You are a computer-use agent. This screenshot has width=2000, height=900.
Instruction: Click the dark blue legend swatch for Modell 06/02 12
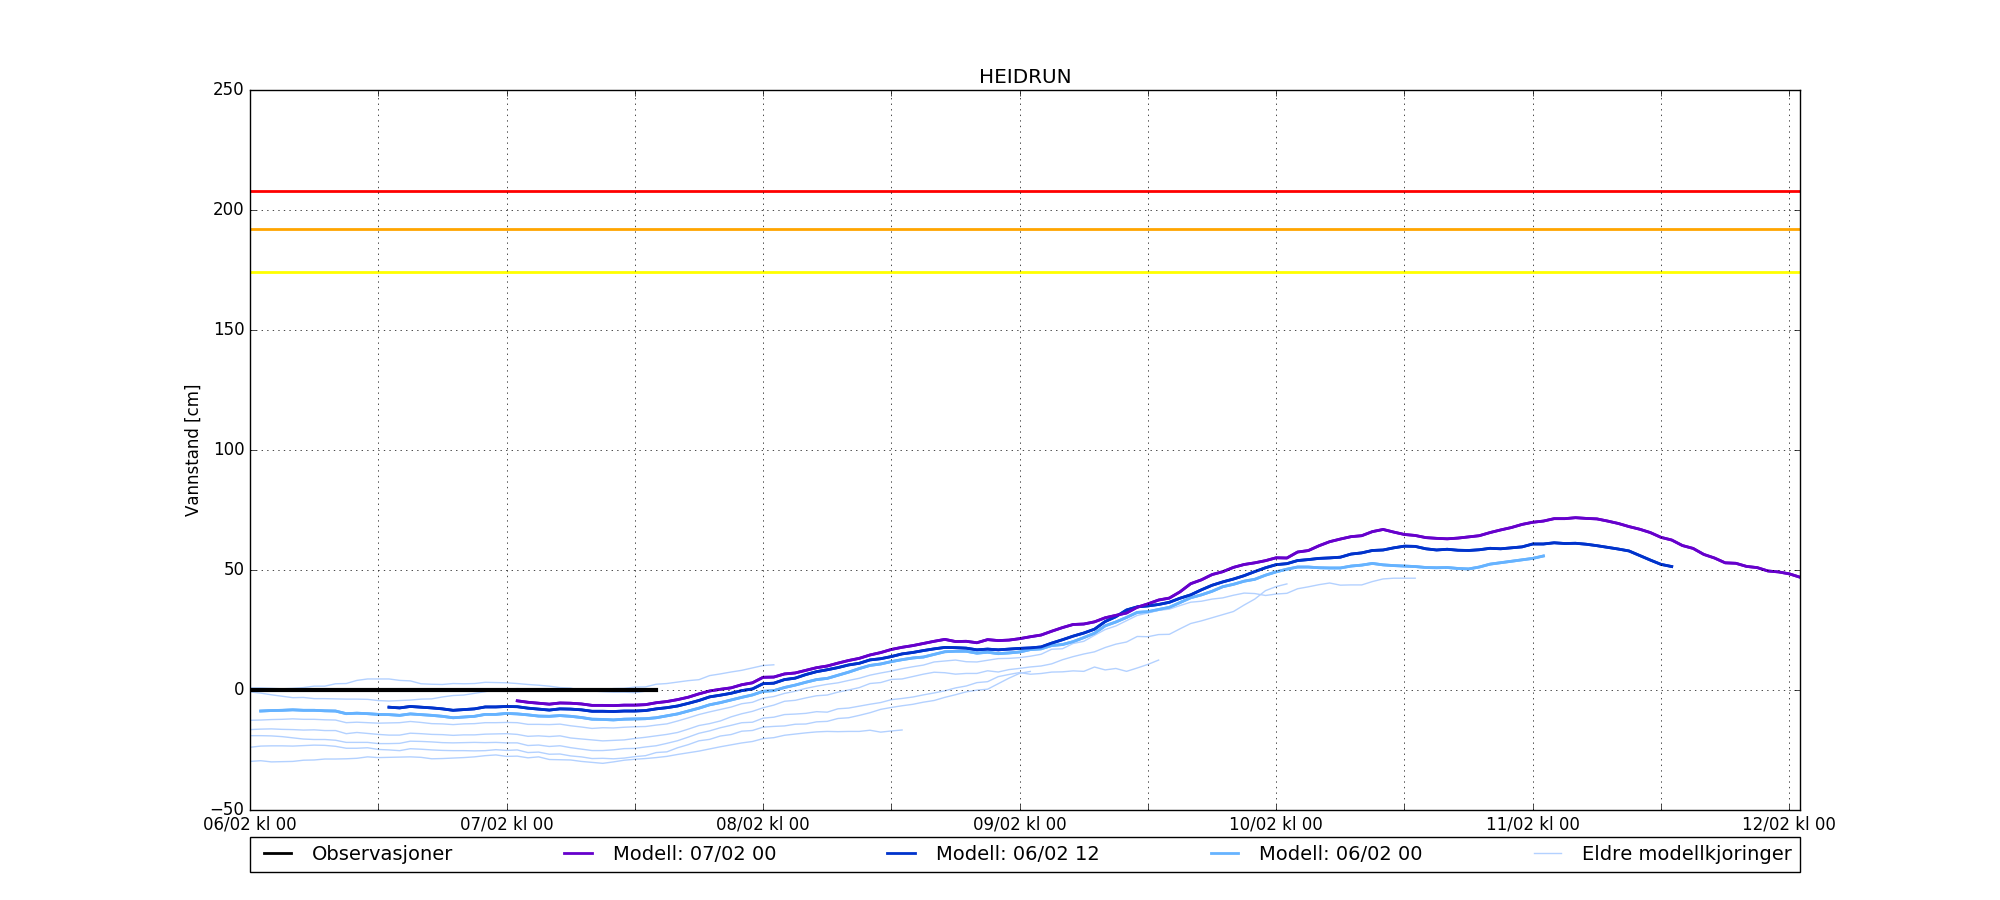(x=901, y=854)
